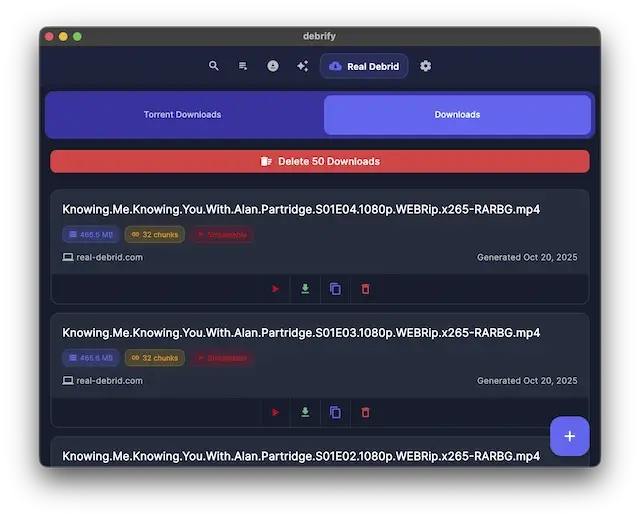The height and width of the screenshot is (519, 640).
Task: Select the S01E04 file name title
Action: click(x=301, y=209)
